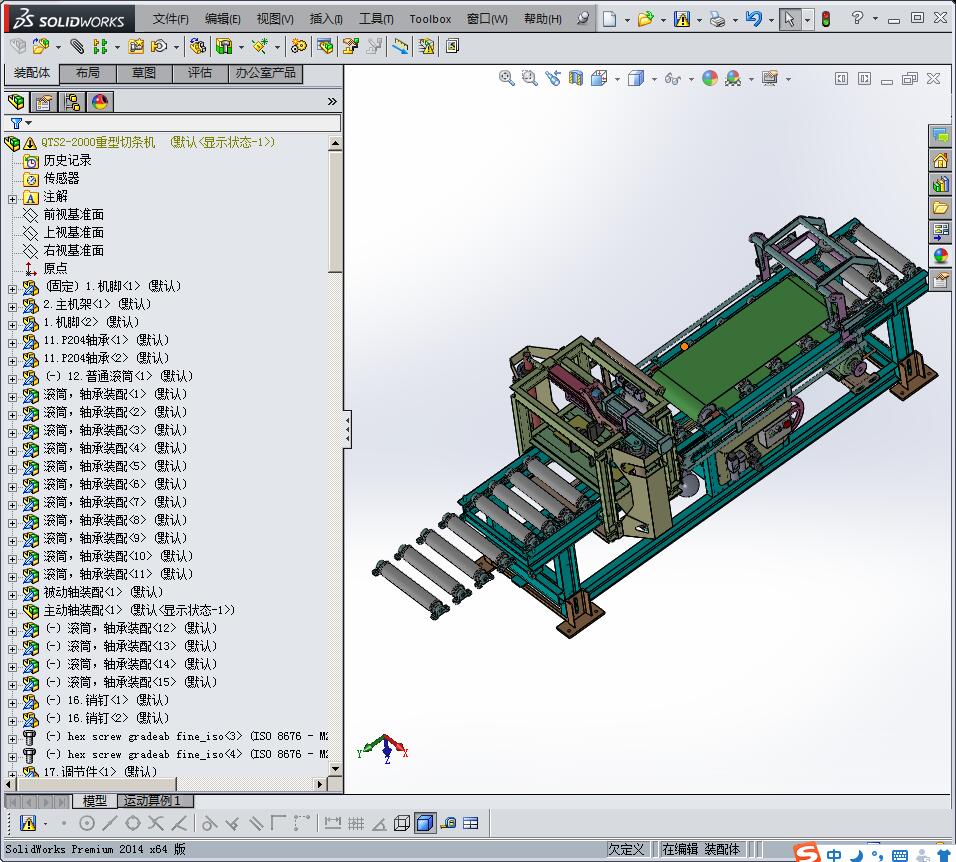
Task: Click the Zoom to Fit magnifier icon
Action: 507,78
